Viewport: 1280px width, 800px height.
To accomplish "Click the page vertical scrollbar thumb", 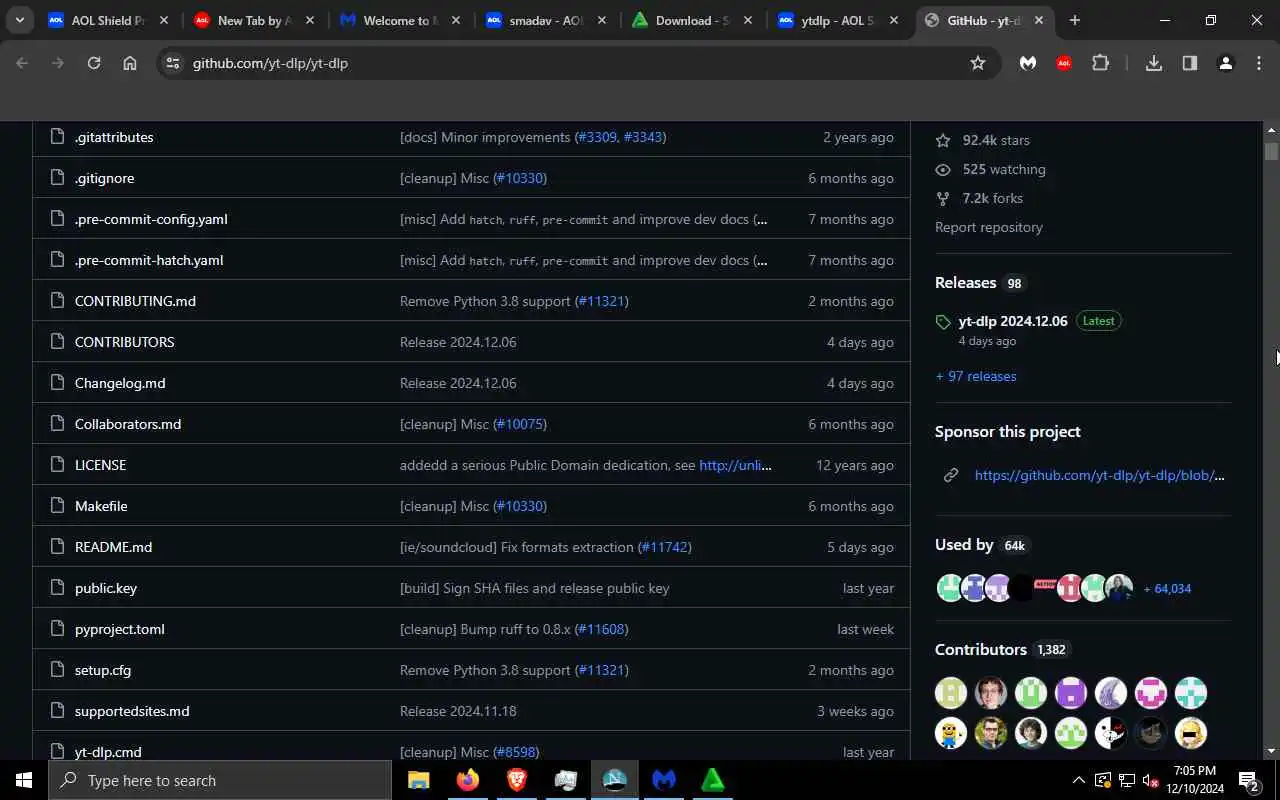I will [x=1271, y=152].
